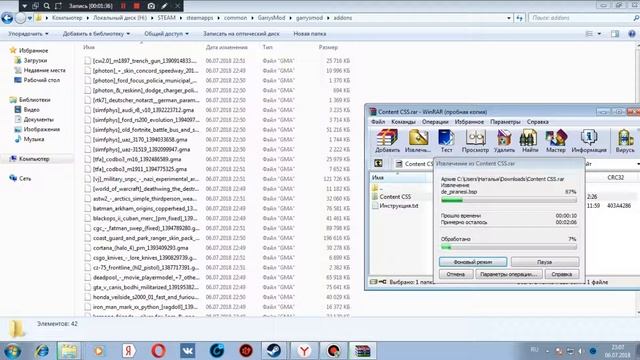Screen dimensions: 640x360
Task: Switch to the WinRAR taskbar button
Action: click(362, 351)
